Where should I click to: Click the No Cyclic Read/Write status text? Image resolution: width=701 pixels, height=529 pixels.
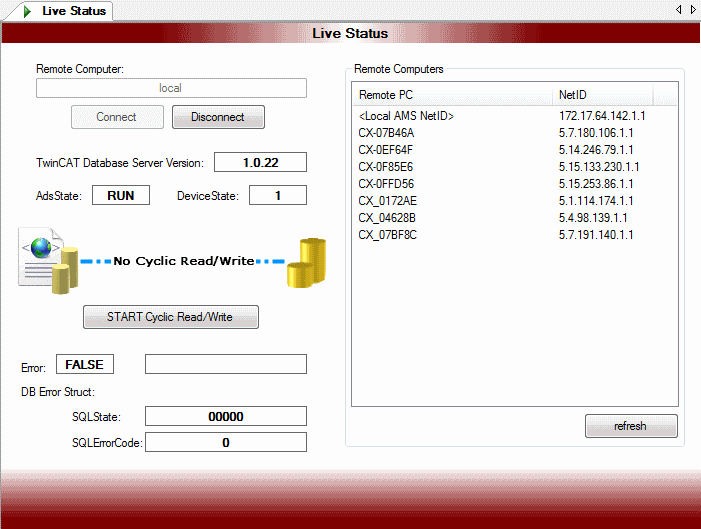(184, 261)
